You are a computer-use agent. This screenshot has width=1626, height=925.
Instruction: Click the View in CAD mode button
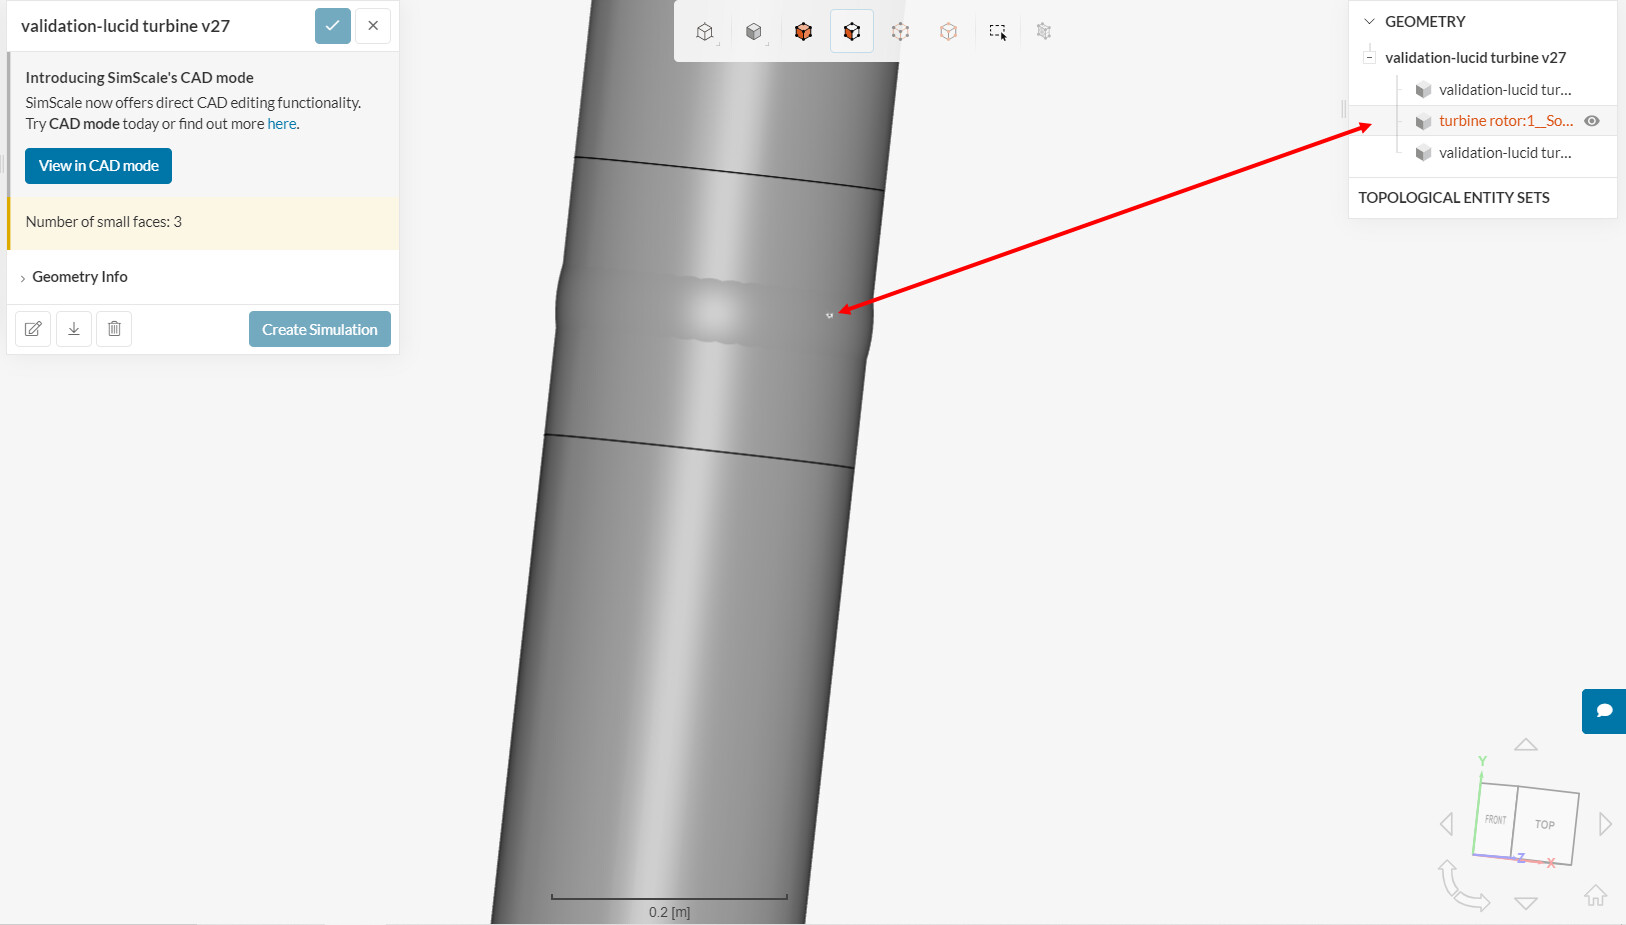pyautogui.click(x=98, y=165)
